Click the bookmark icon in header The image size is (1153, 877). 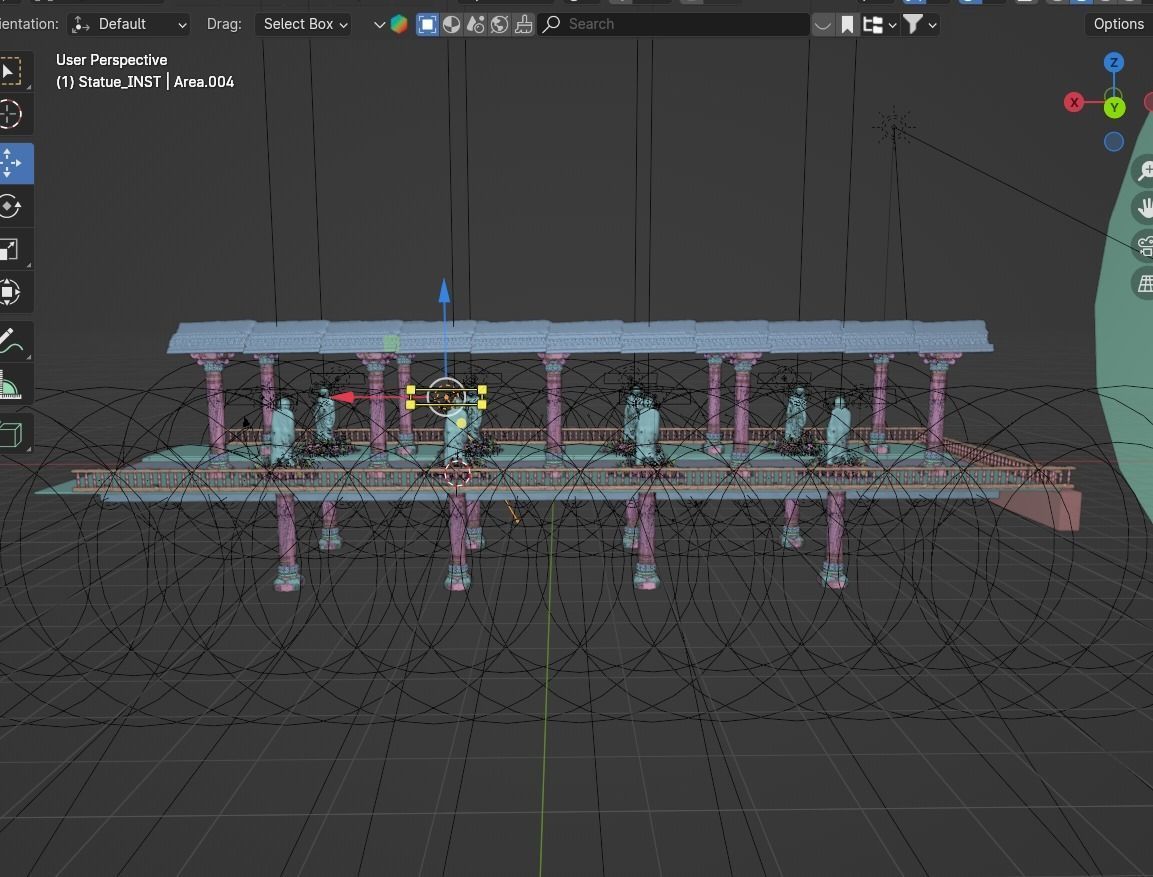coord(847,24)
